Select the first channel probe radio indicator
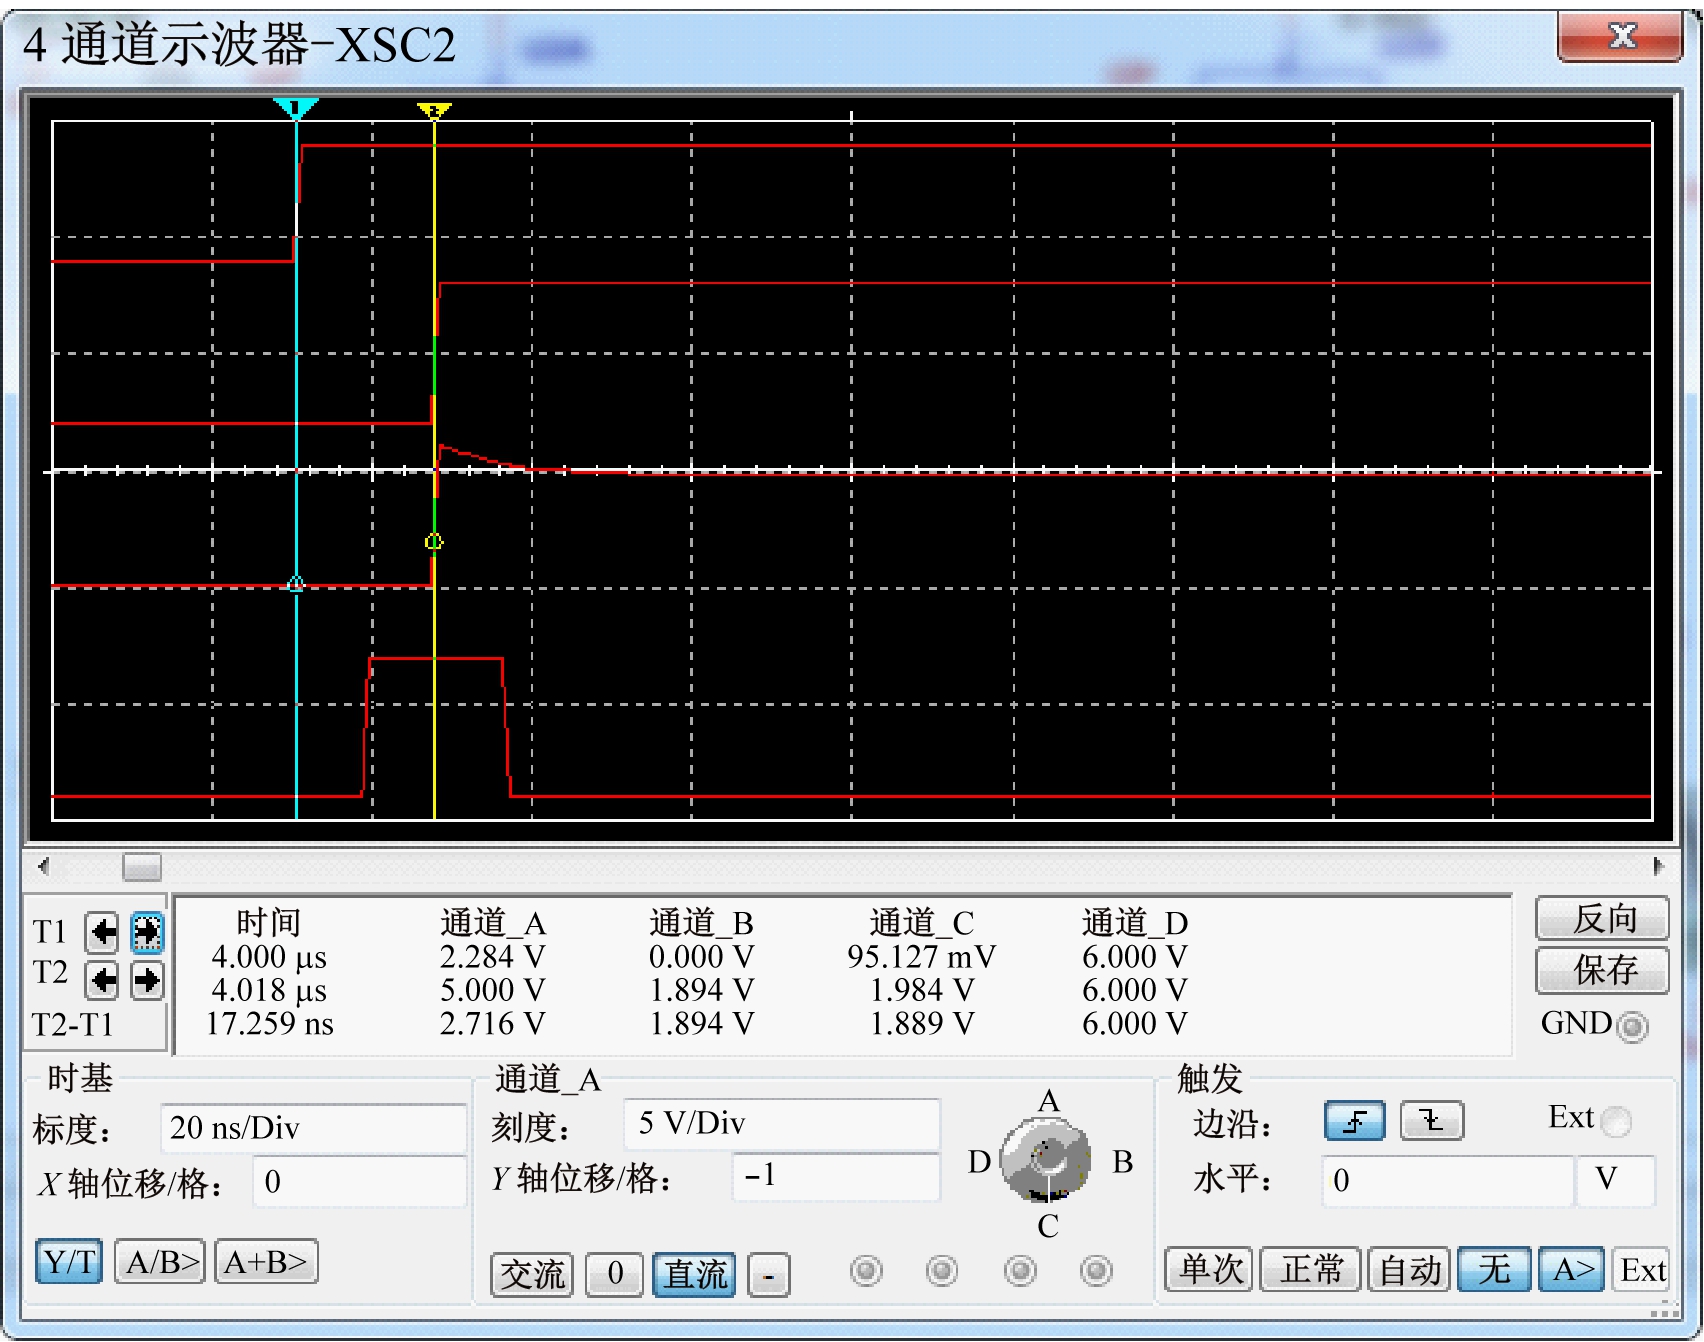Viewport: 1704px width, 1342px height. [865, 1271]
